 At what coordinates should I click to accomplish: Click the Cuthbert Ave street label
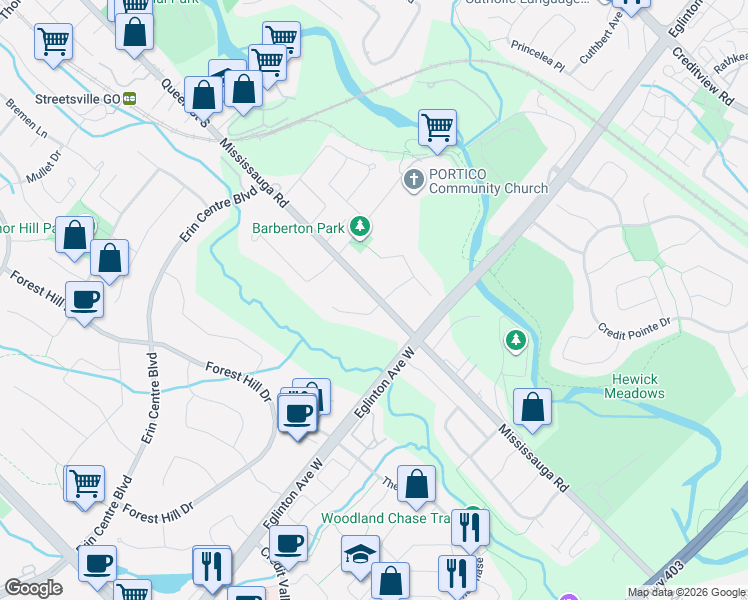pos(601,38)
